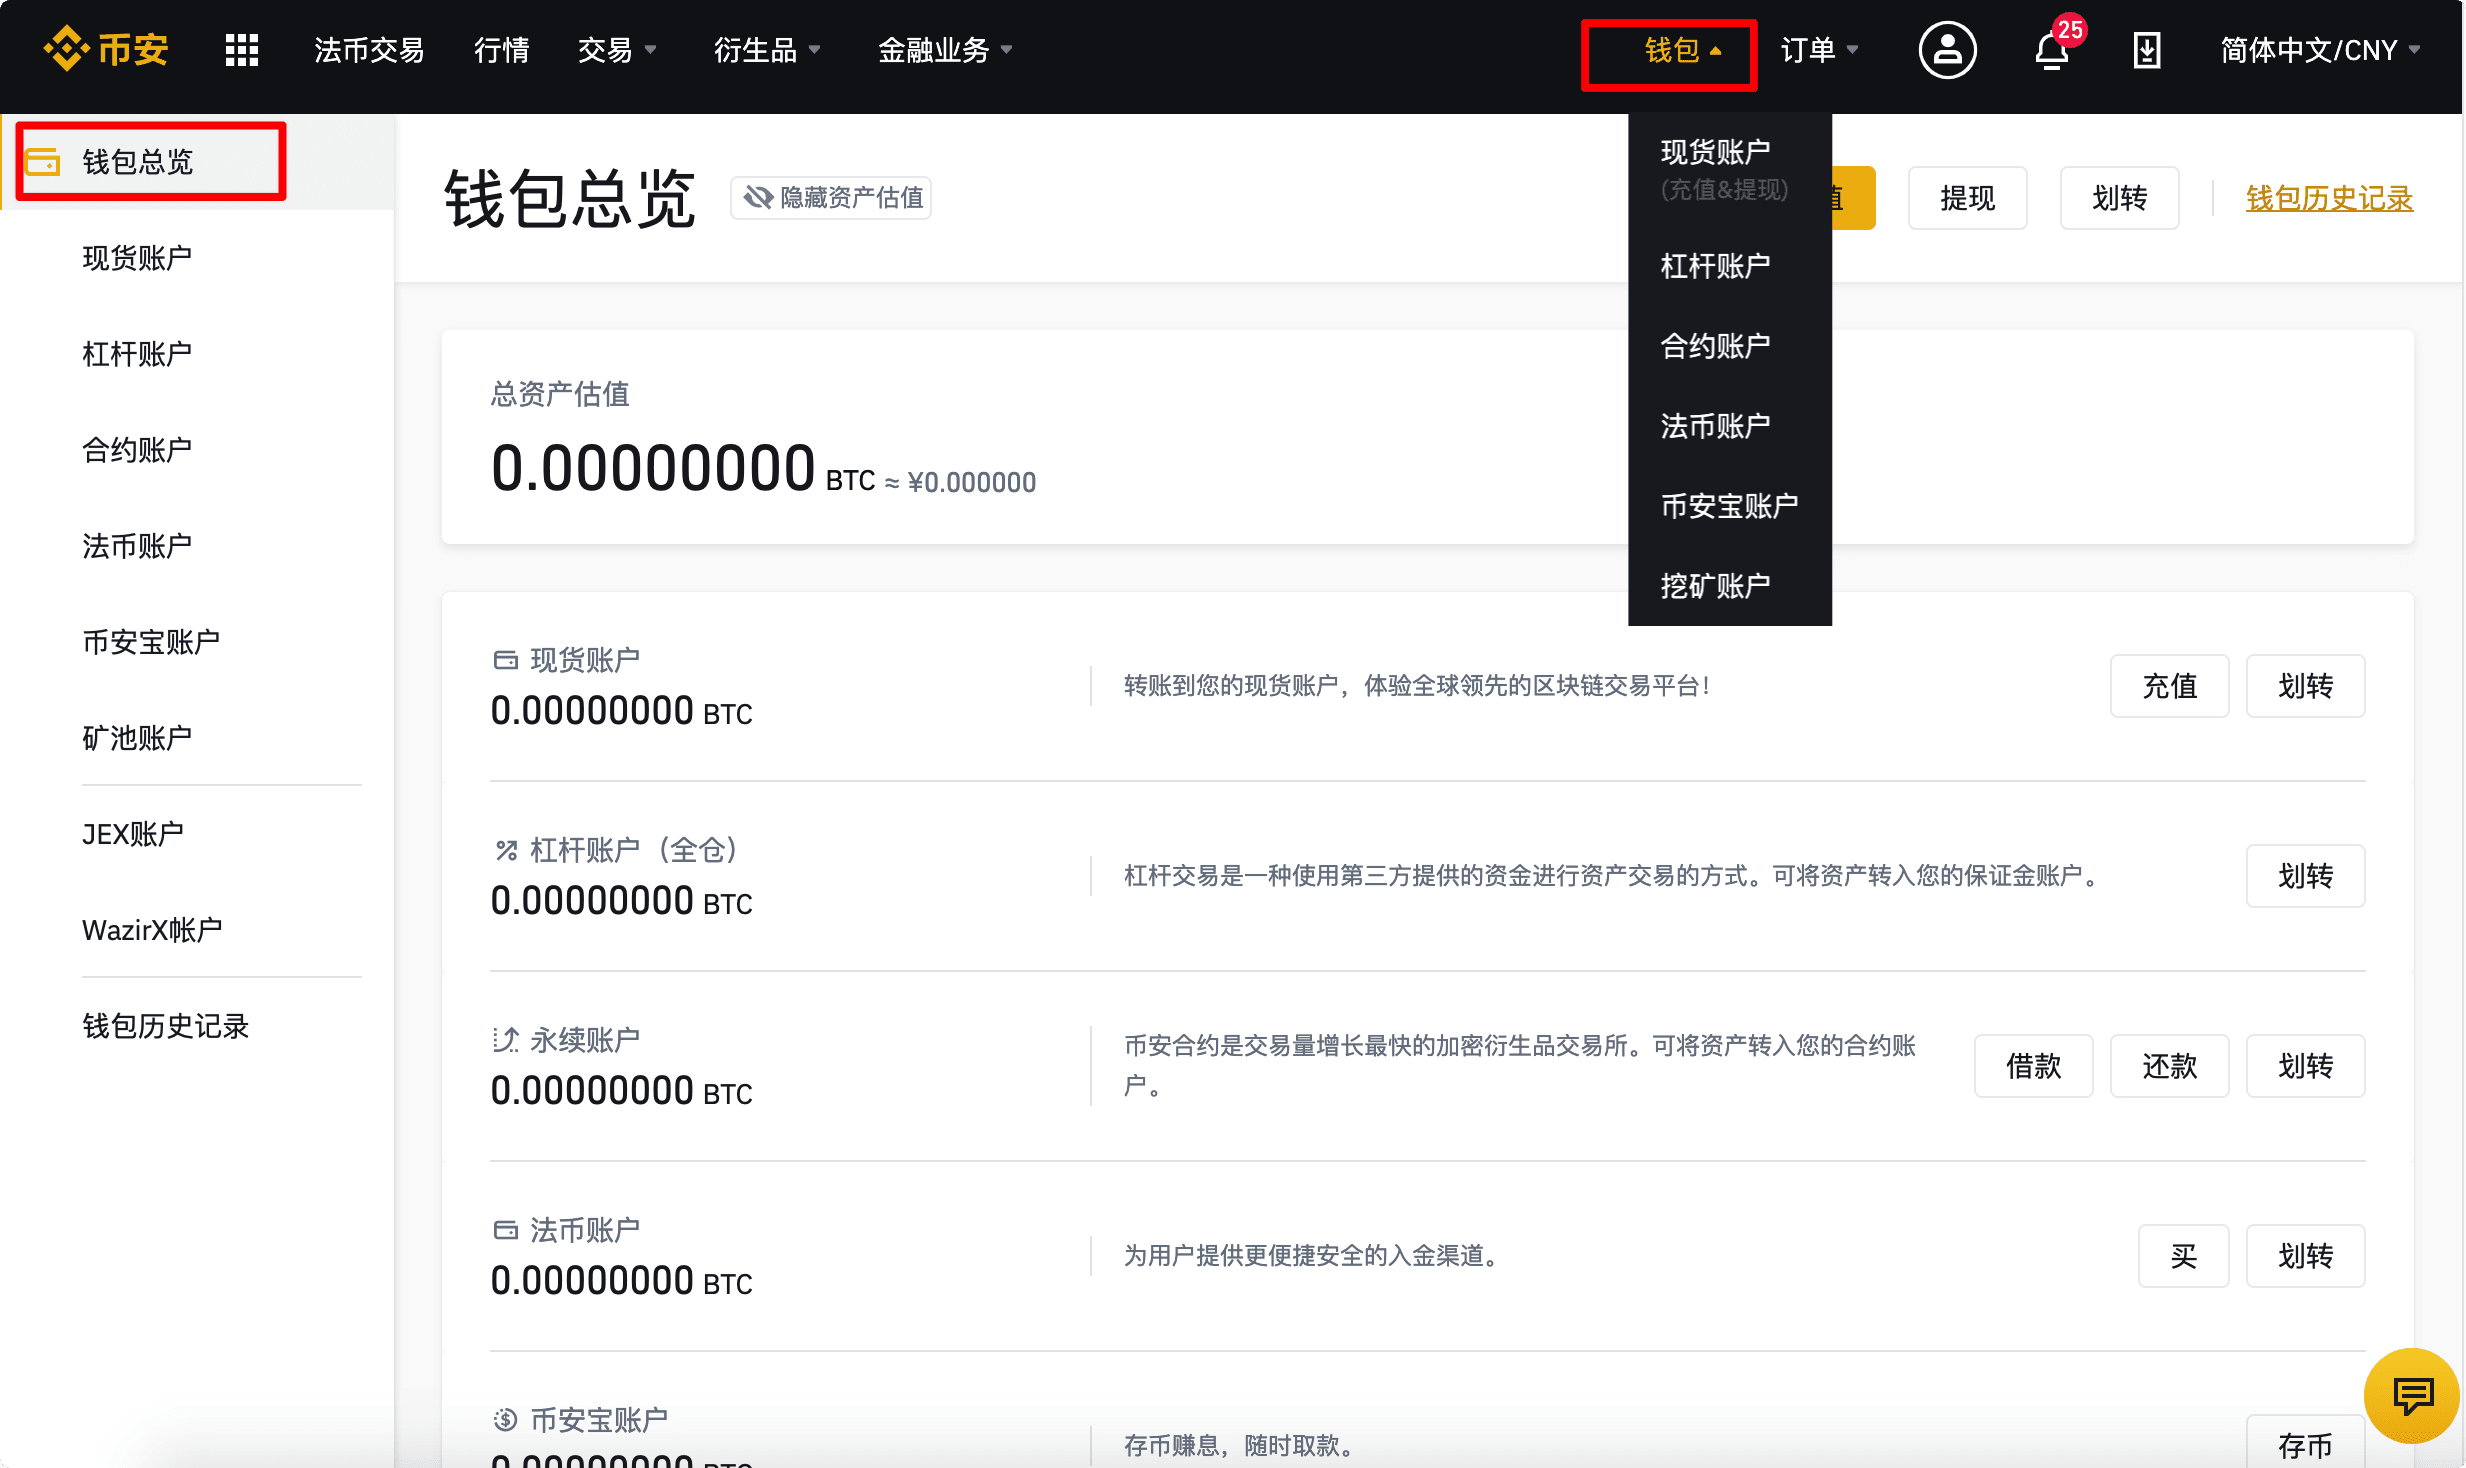Viewport: 2466px width, 1468px height.
Task: Expand the 订单 dropdown menu
Action: 1819,49
